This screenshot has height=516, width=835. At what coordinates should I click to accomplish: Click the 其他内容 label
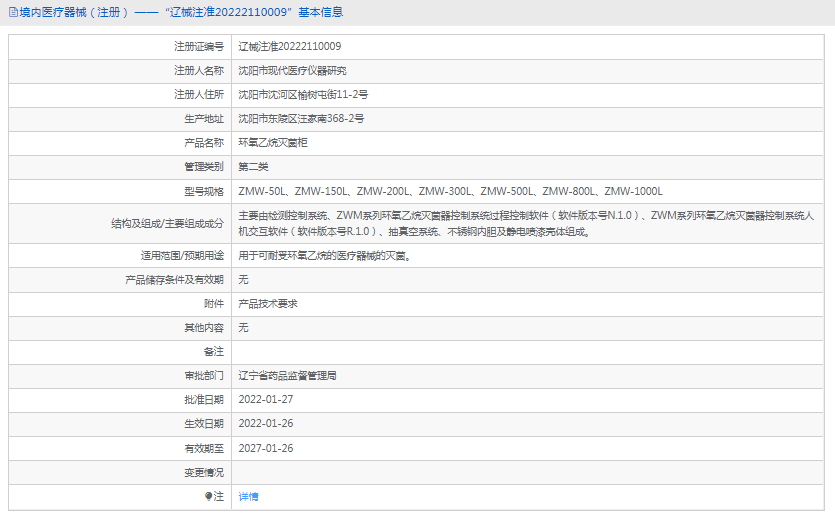[204, 327]
